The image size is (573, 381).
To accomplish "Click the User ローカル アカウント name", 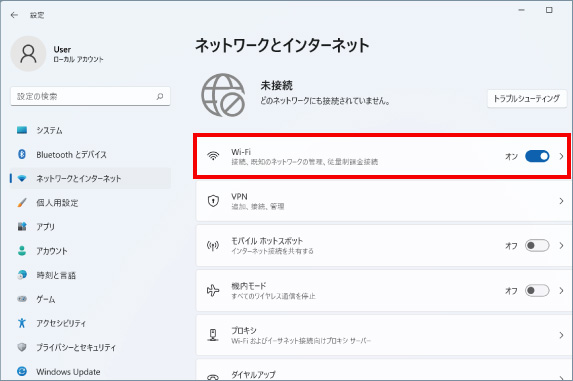I will [x=78, y=54].
